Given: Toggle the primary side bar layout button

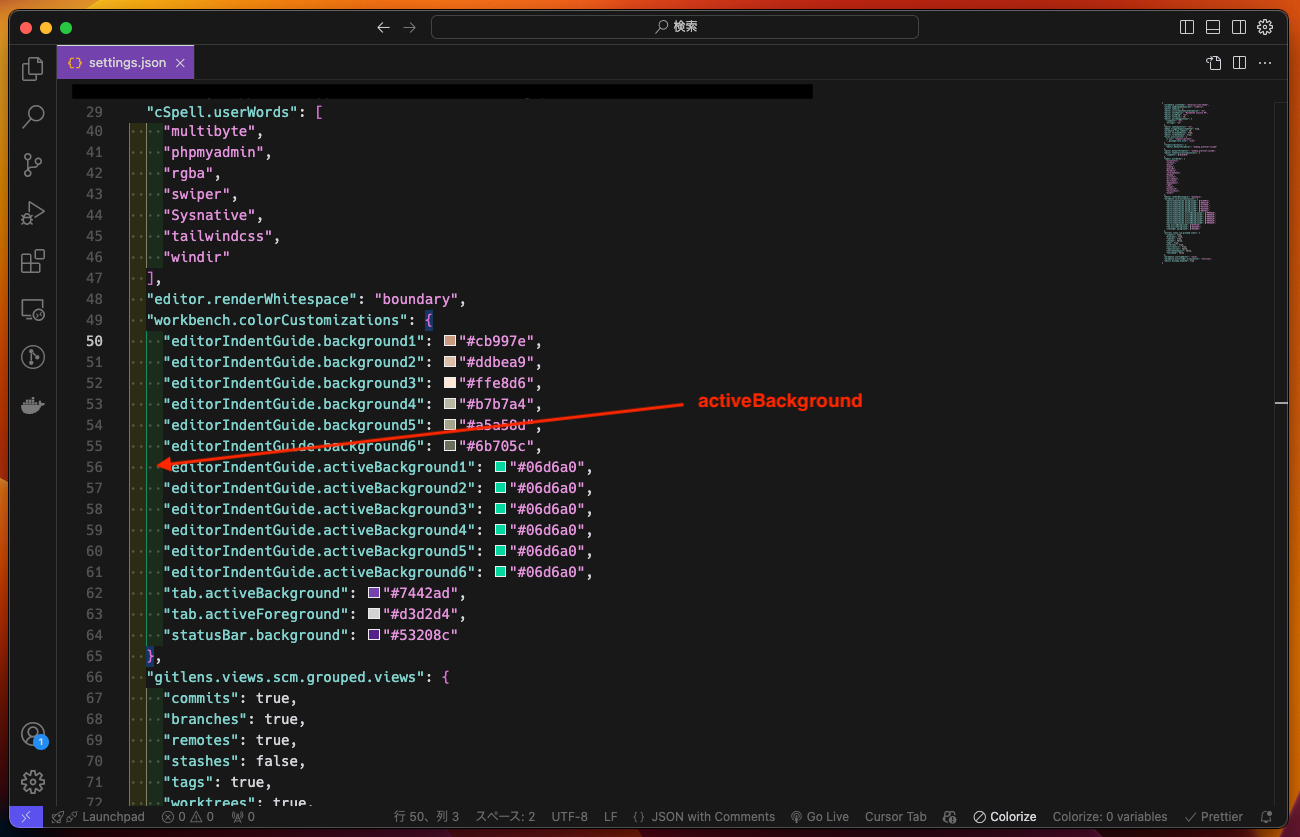Looking at the screenshot, I should click(1187, 27).
